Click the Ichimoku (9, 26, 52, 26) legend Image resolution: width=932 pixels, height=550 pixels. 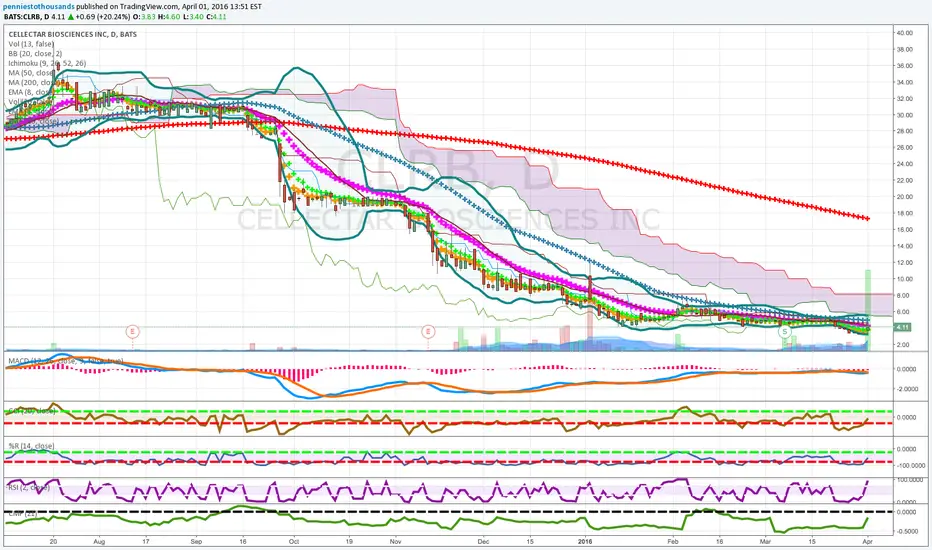pyautogui.click(x=47, y=63)
